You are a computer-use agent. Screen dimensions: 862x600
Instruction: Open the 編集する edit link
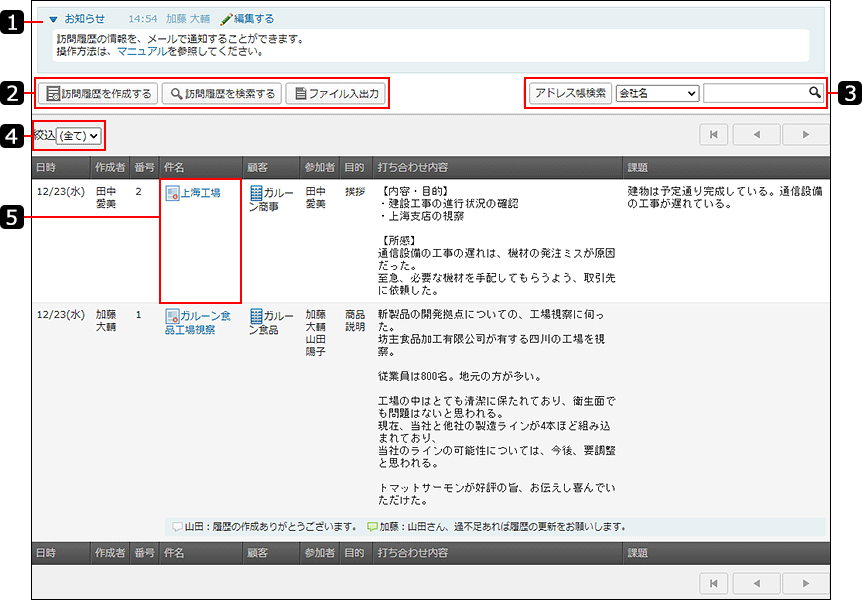pyautogui.click(x=253, y=19)
